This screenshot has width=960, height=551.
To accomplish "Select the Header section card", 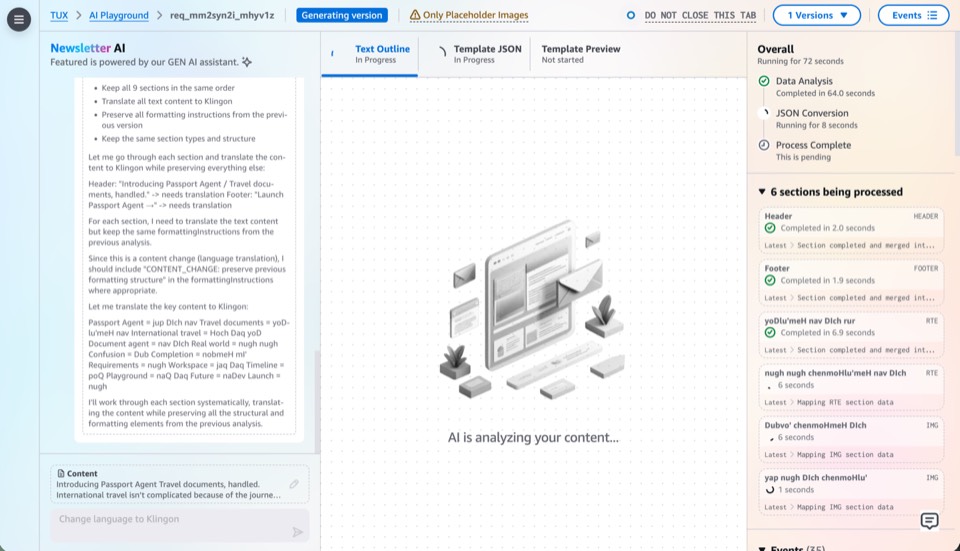I will click(851, 231).
